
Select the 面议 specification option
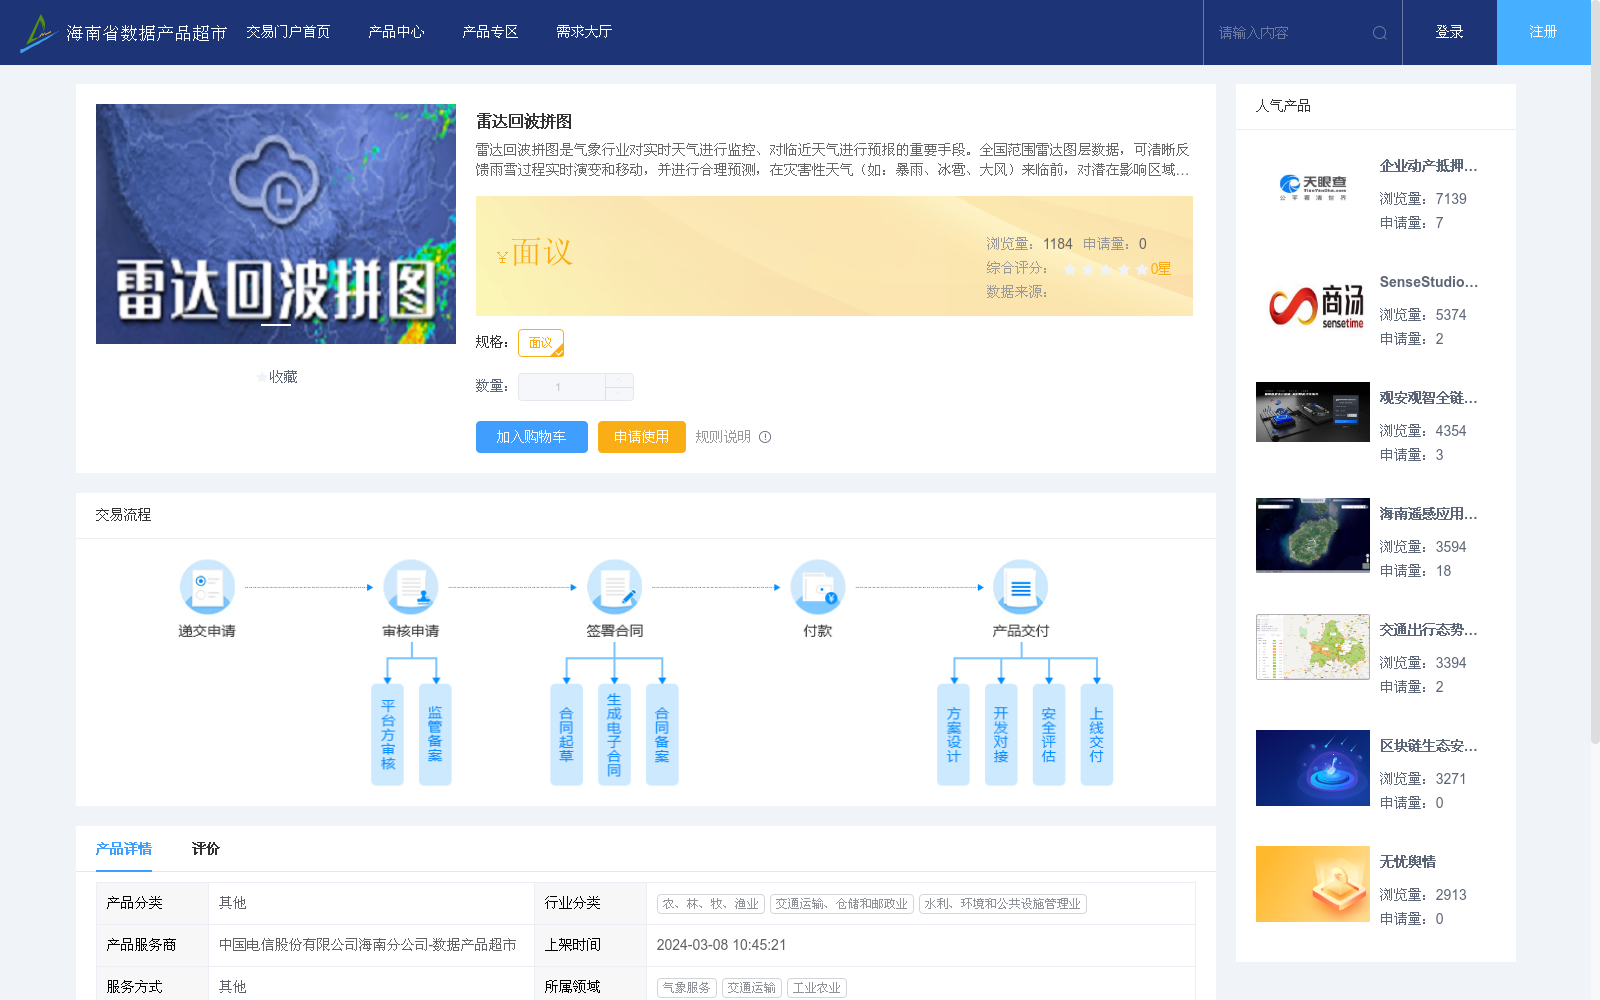click(541, 343)
